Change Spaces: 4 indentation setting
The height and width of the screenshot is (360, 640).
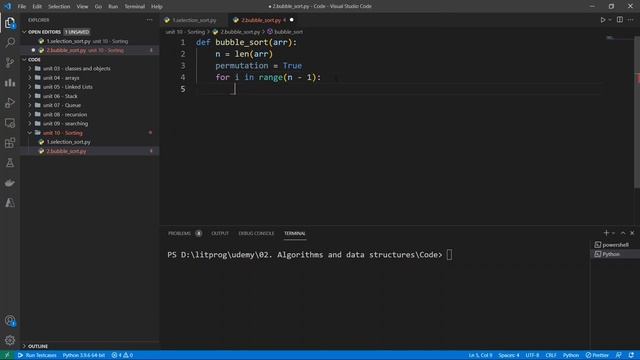coord(509,355)
